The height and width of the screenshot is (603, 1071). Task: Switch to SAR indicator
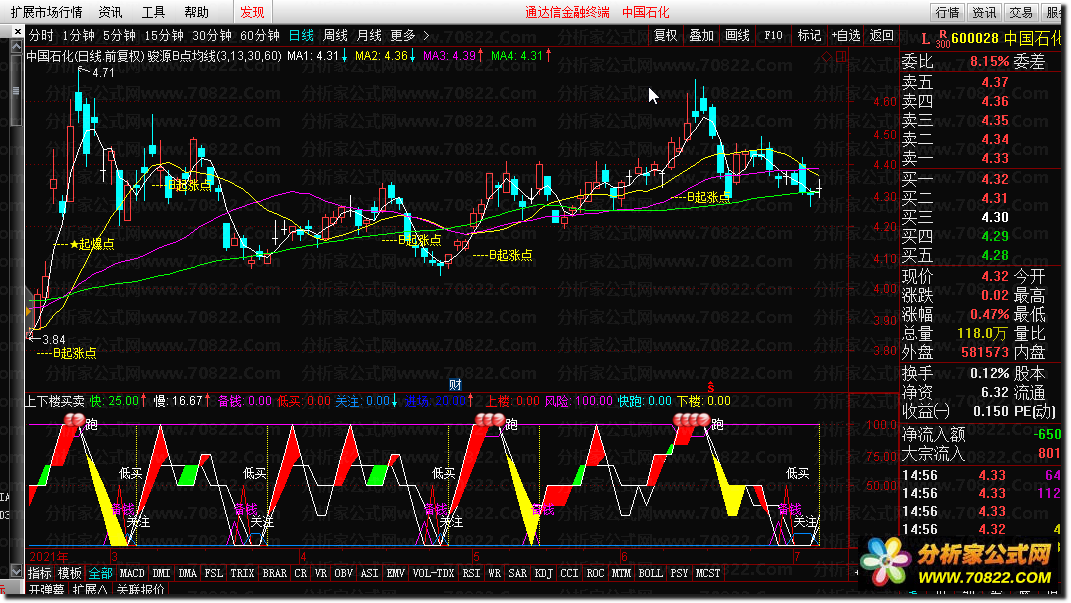(518, 574)
